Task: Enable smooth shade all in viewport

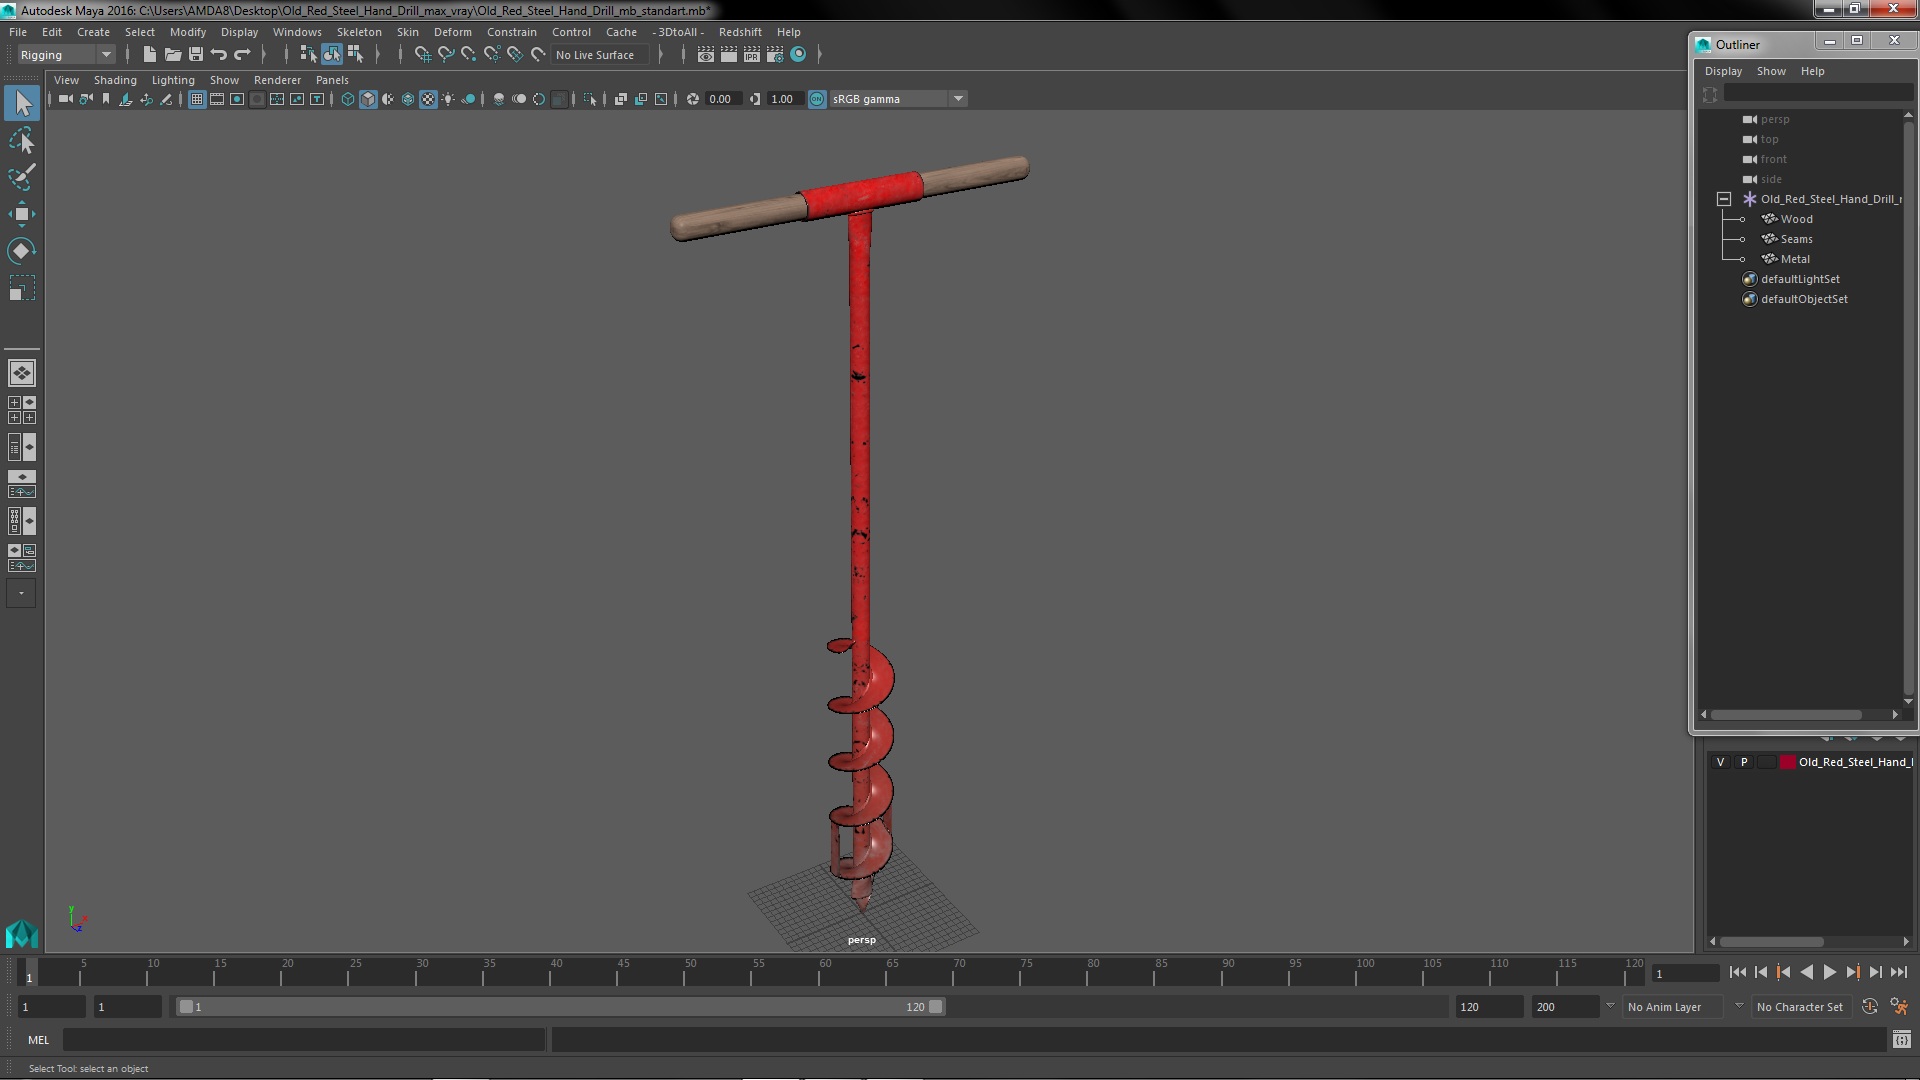Action: coord(368,99)
